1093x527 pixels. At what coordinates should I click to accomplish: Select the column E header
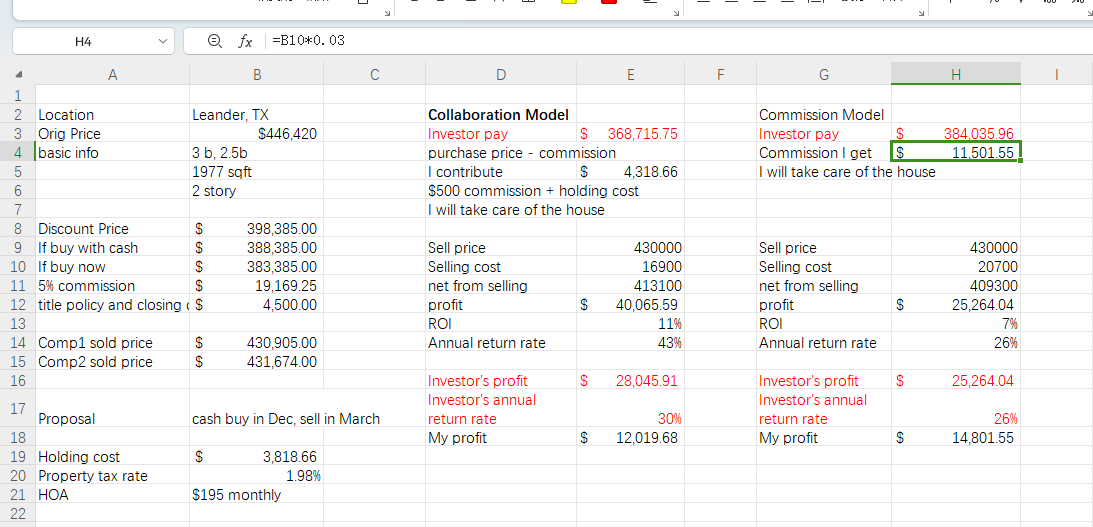pyautogui.click(x=630, y=74)
